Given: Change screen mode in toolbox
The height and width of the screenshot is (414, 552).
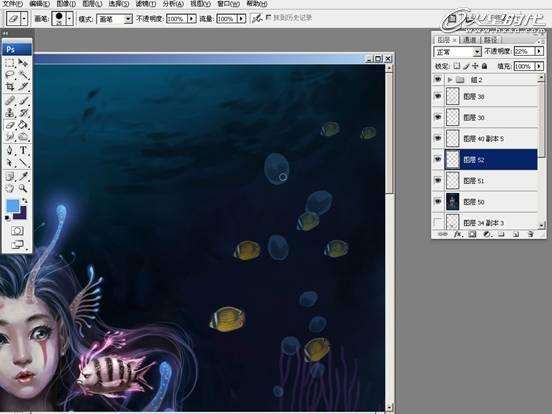Looking at the screenshot, I should [x=17, y=244].
